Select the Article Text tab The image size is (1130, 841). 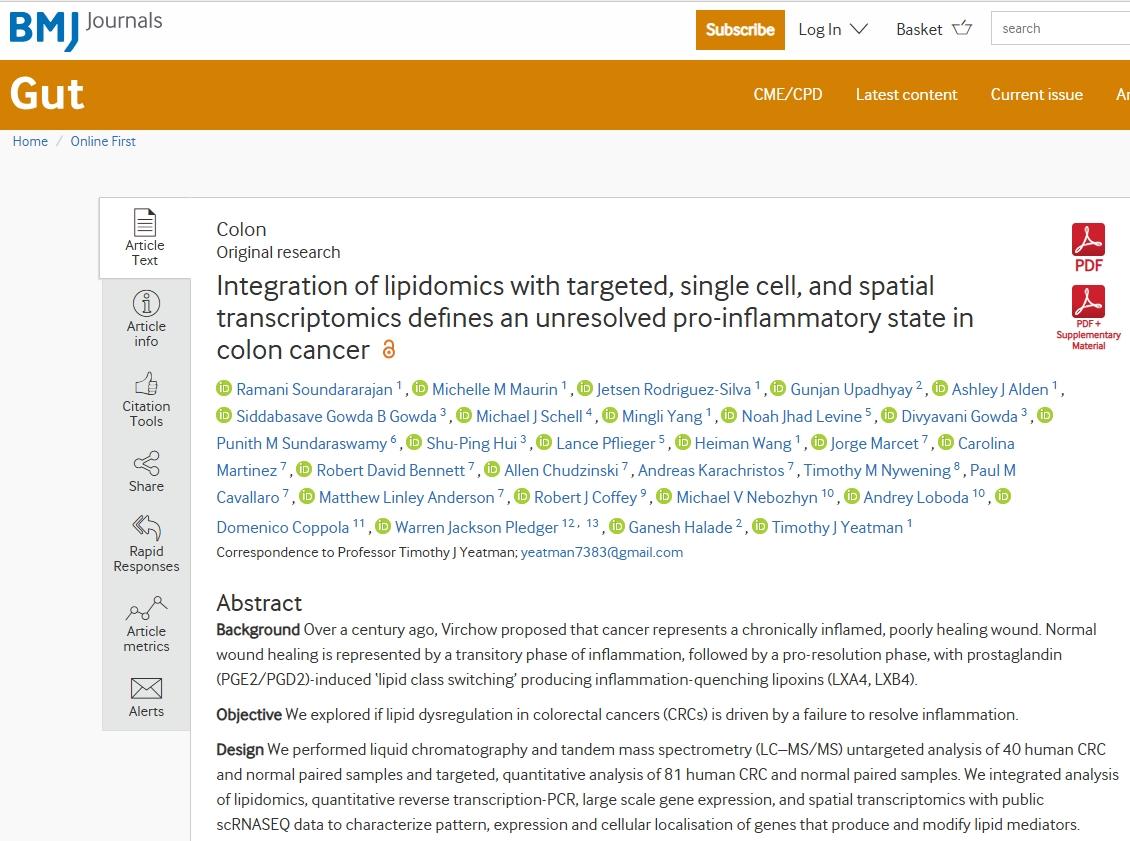coord(145,237)
